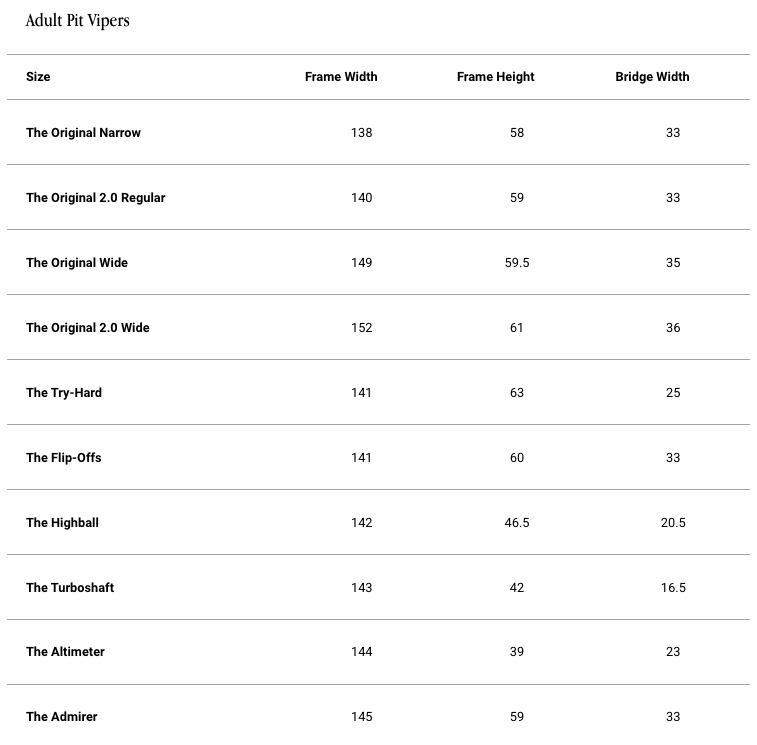Click the Frame Height column header

[495, 77]
